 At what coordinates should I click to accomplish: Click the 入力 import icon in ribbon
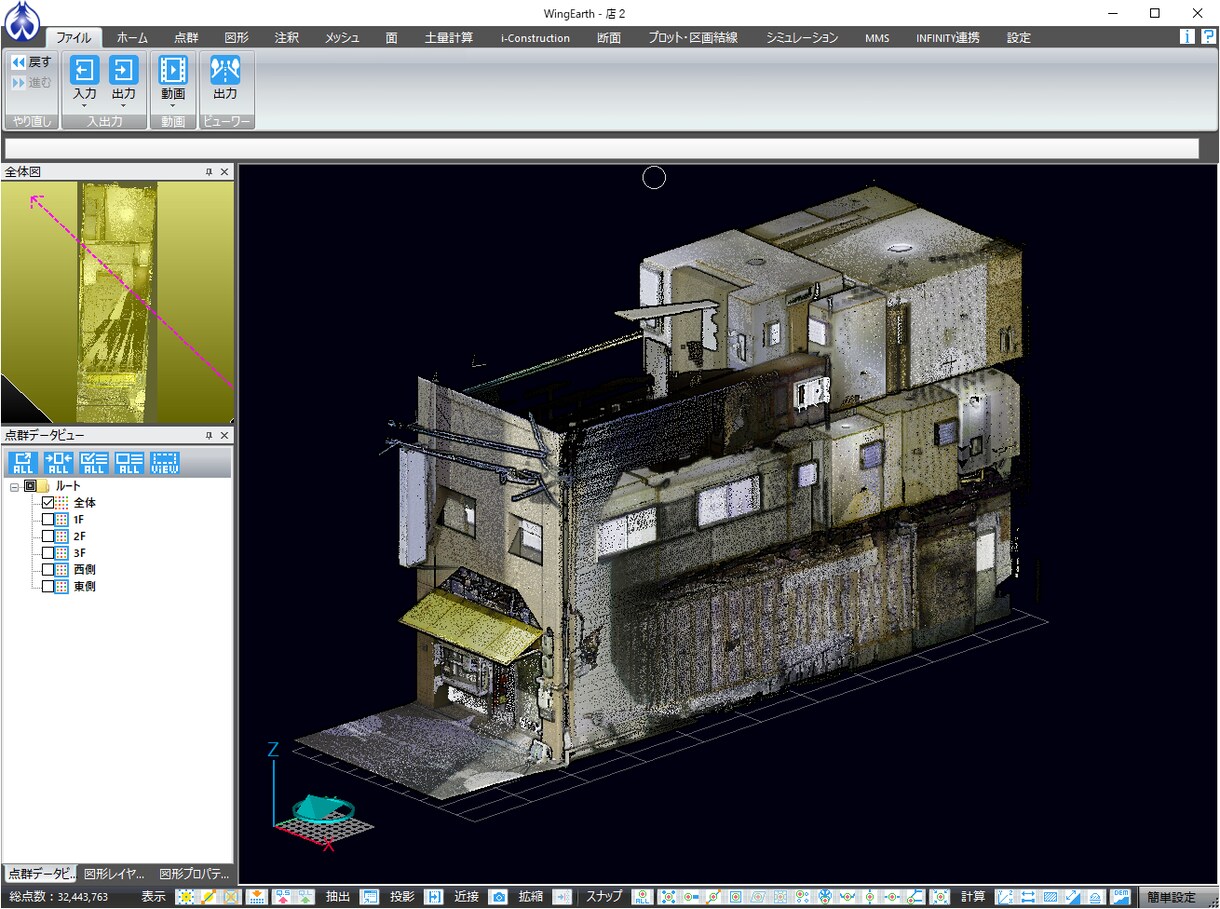[x=85, y=70]
